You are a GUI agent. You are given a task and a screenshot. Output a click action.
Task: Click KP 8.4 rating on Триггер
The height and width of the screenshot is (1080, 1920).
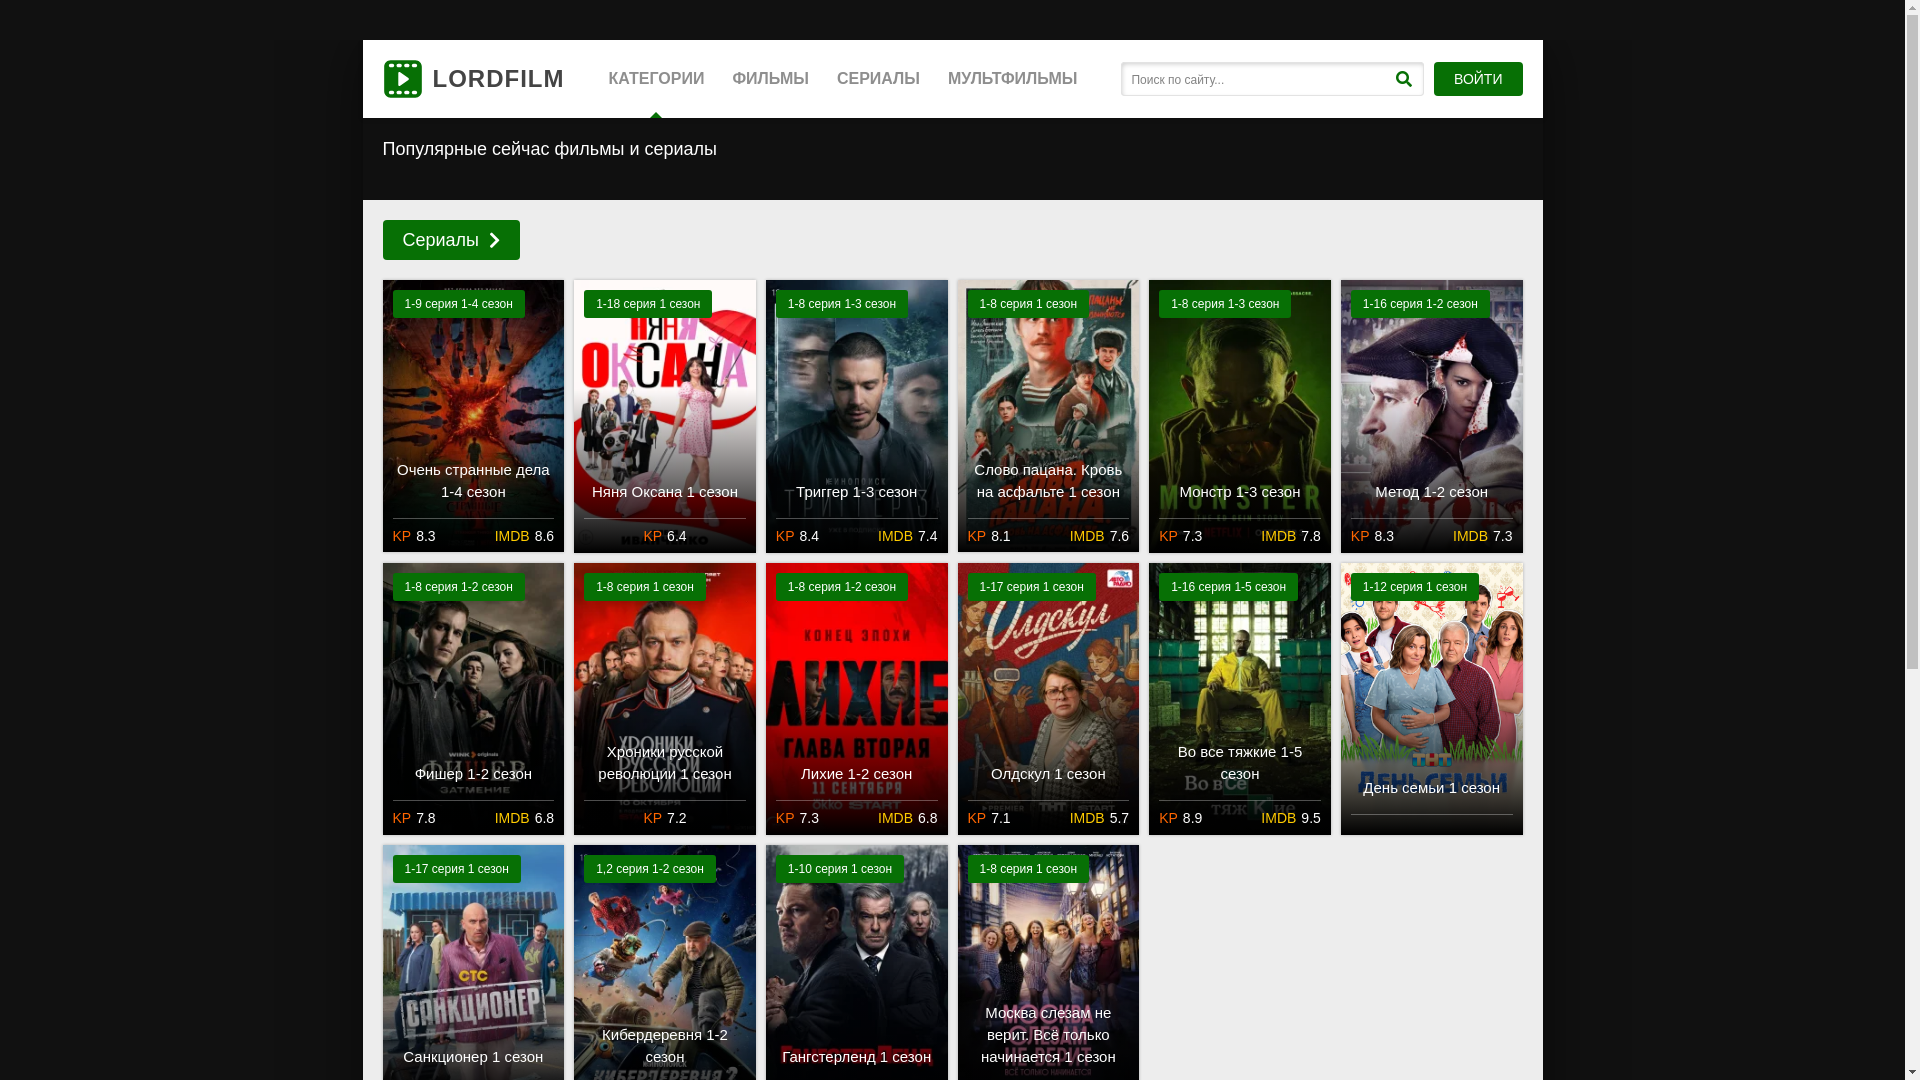pos(798,536)
